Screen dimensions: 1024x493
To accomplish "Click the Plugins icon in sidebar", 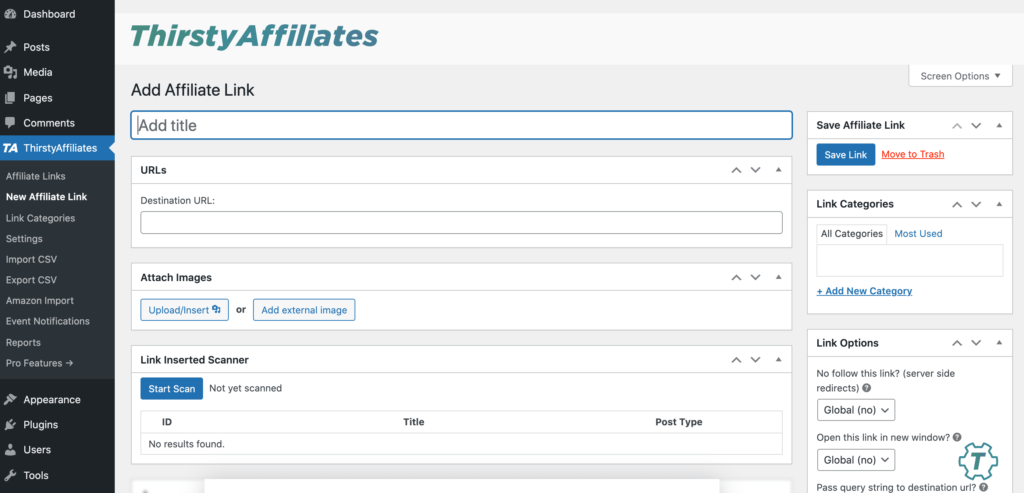I will [x=10, y=425].
